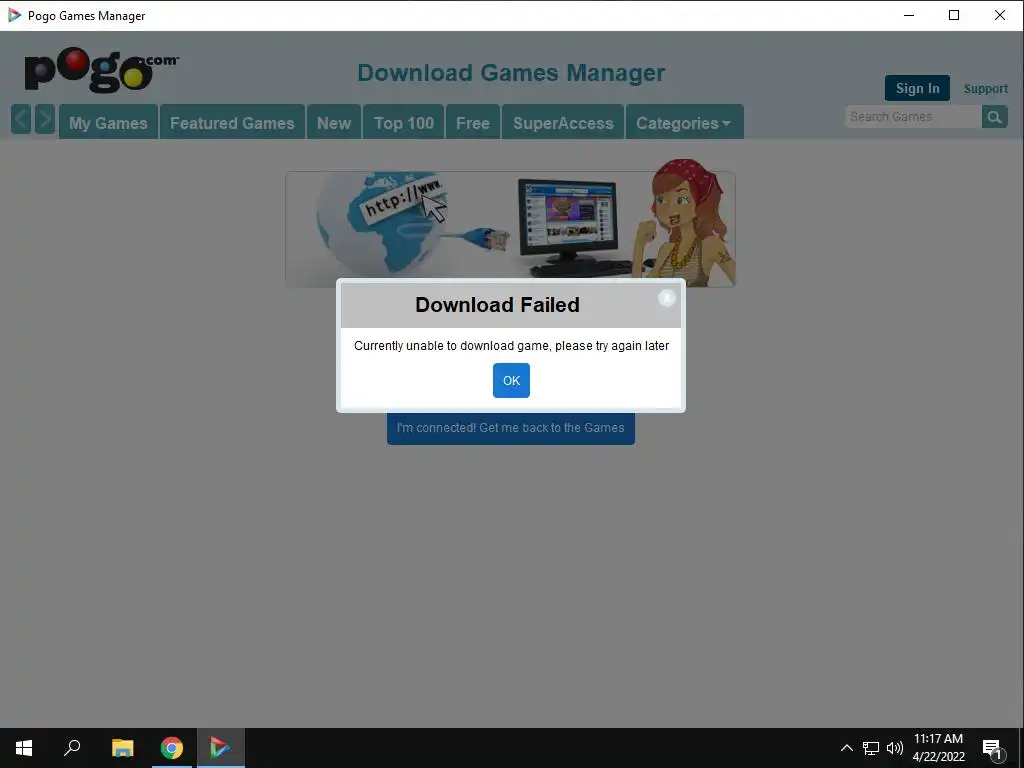1024x768 pixels.
Task: Open the network status tray icon
Action: [871, 748]
